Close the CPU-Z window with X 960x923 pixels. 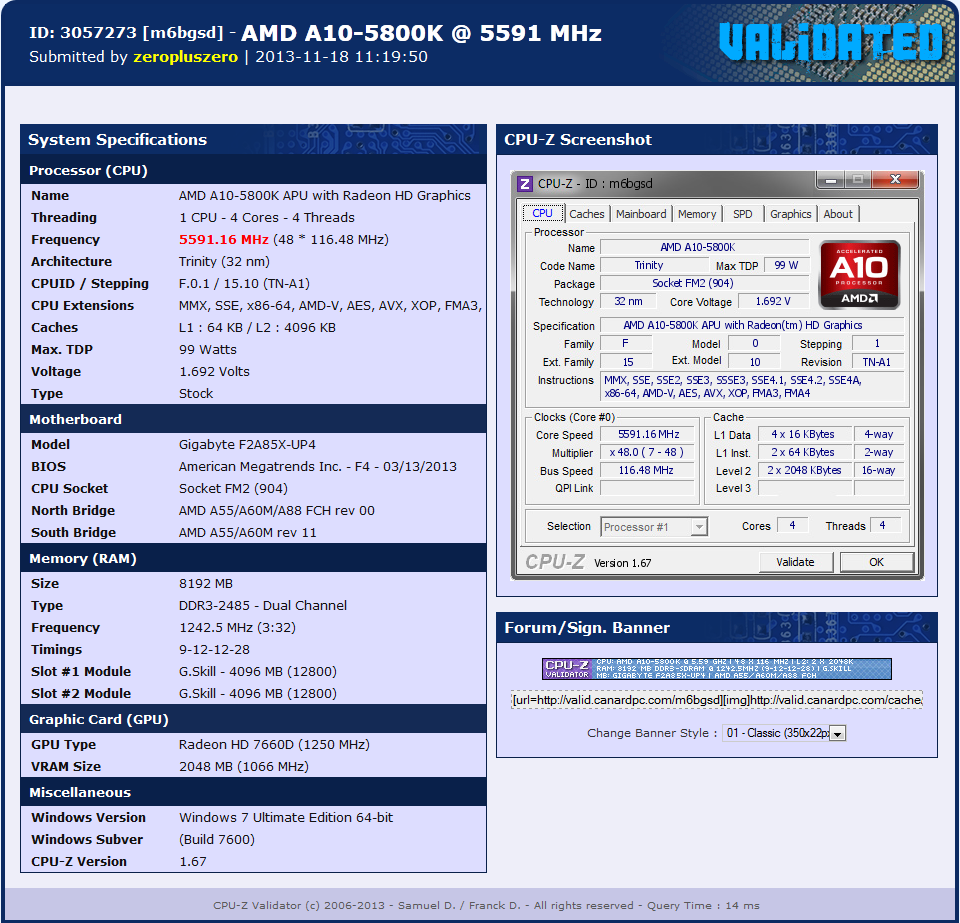[x=895, y=179]
